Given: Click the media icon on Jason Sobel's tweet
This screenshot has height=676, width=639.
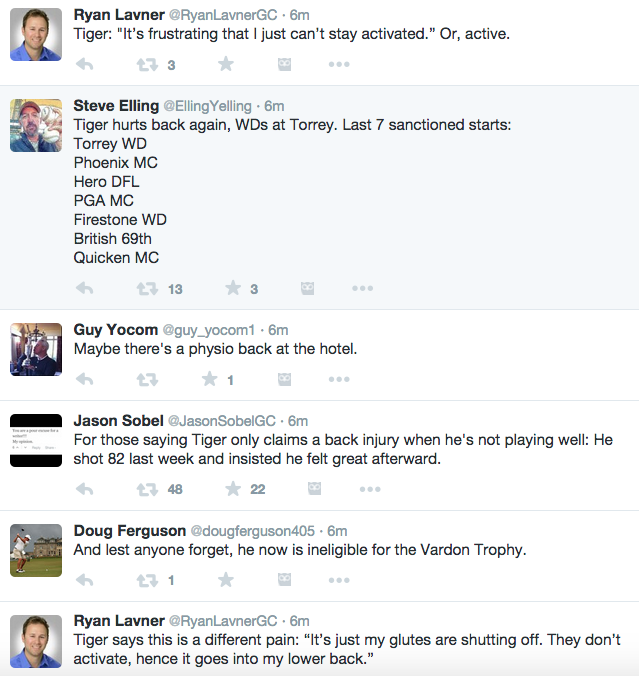Looking at the screenshot, I should point(315,489).
